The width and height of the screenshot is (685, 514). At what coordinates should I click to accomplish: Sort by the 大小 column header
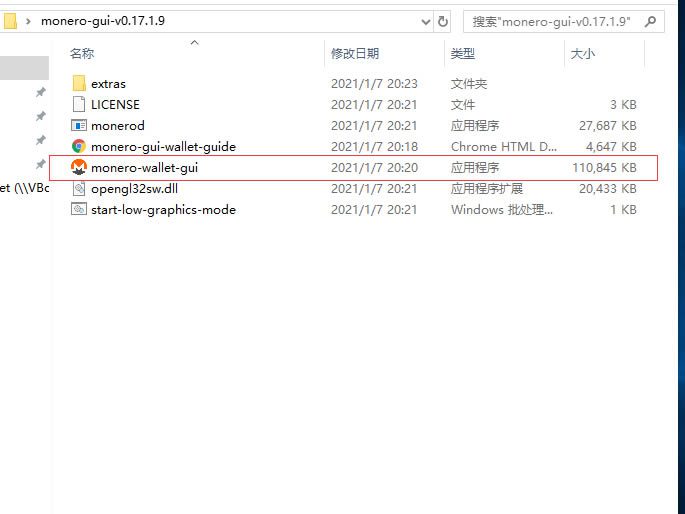click(x=582, y=54)
